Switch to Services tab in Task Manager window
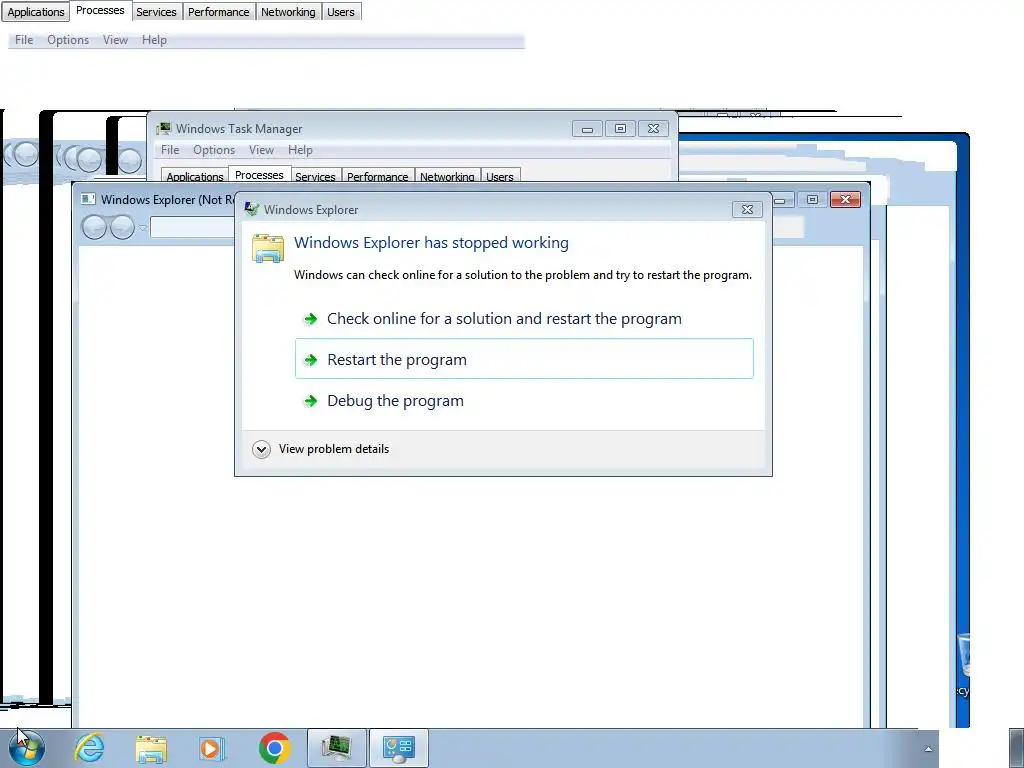Viewport: 1024px width, 768px height. pos(315,176)
